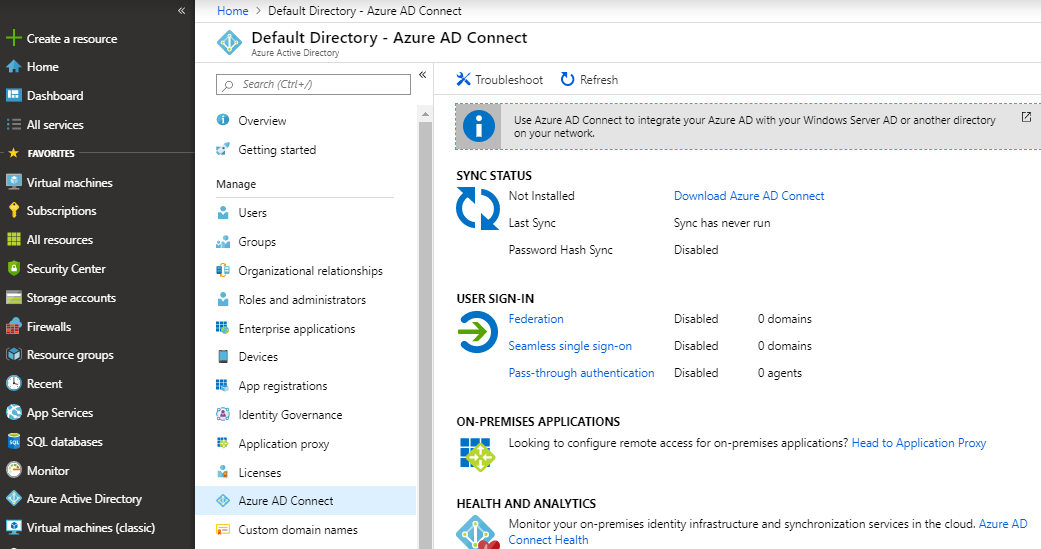Click the Sync Status arrows icon
The image size is (1041, 549).
[477, 208]
